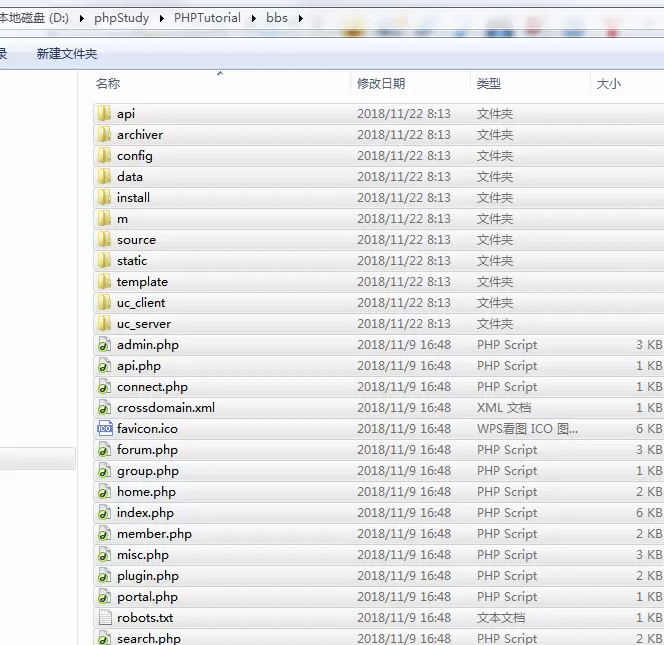Image resolution: width=664 pixels, height=645 pixels.
Task: Sort by 大小 column header
Action: tap(608, 84)
